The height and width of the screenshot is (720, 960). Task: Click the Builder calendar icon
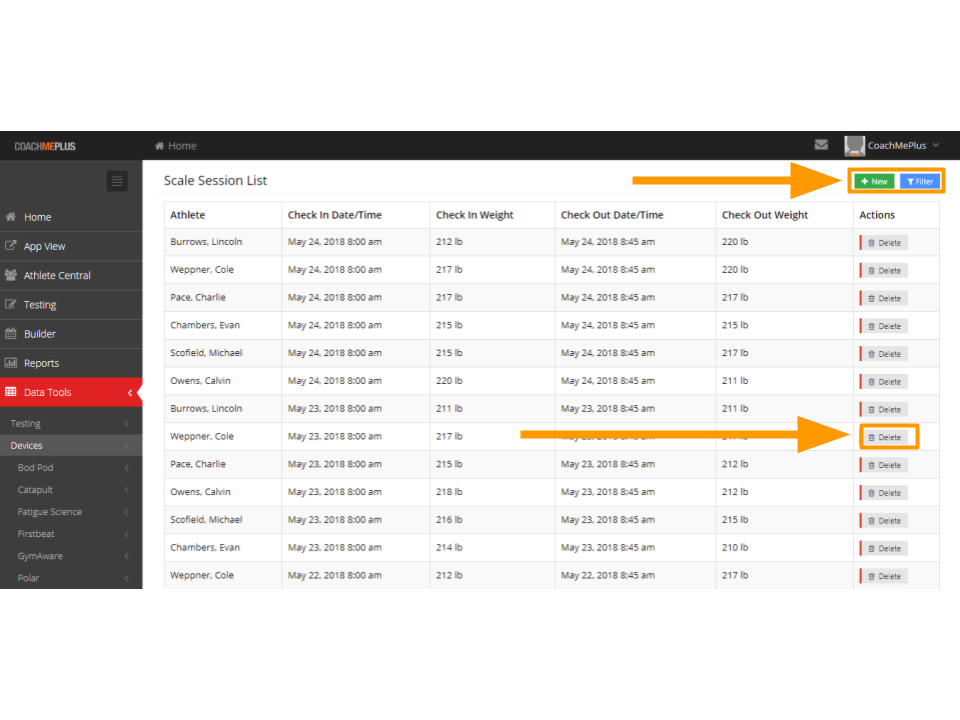11,334
